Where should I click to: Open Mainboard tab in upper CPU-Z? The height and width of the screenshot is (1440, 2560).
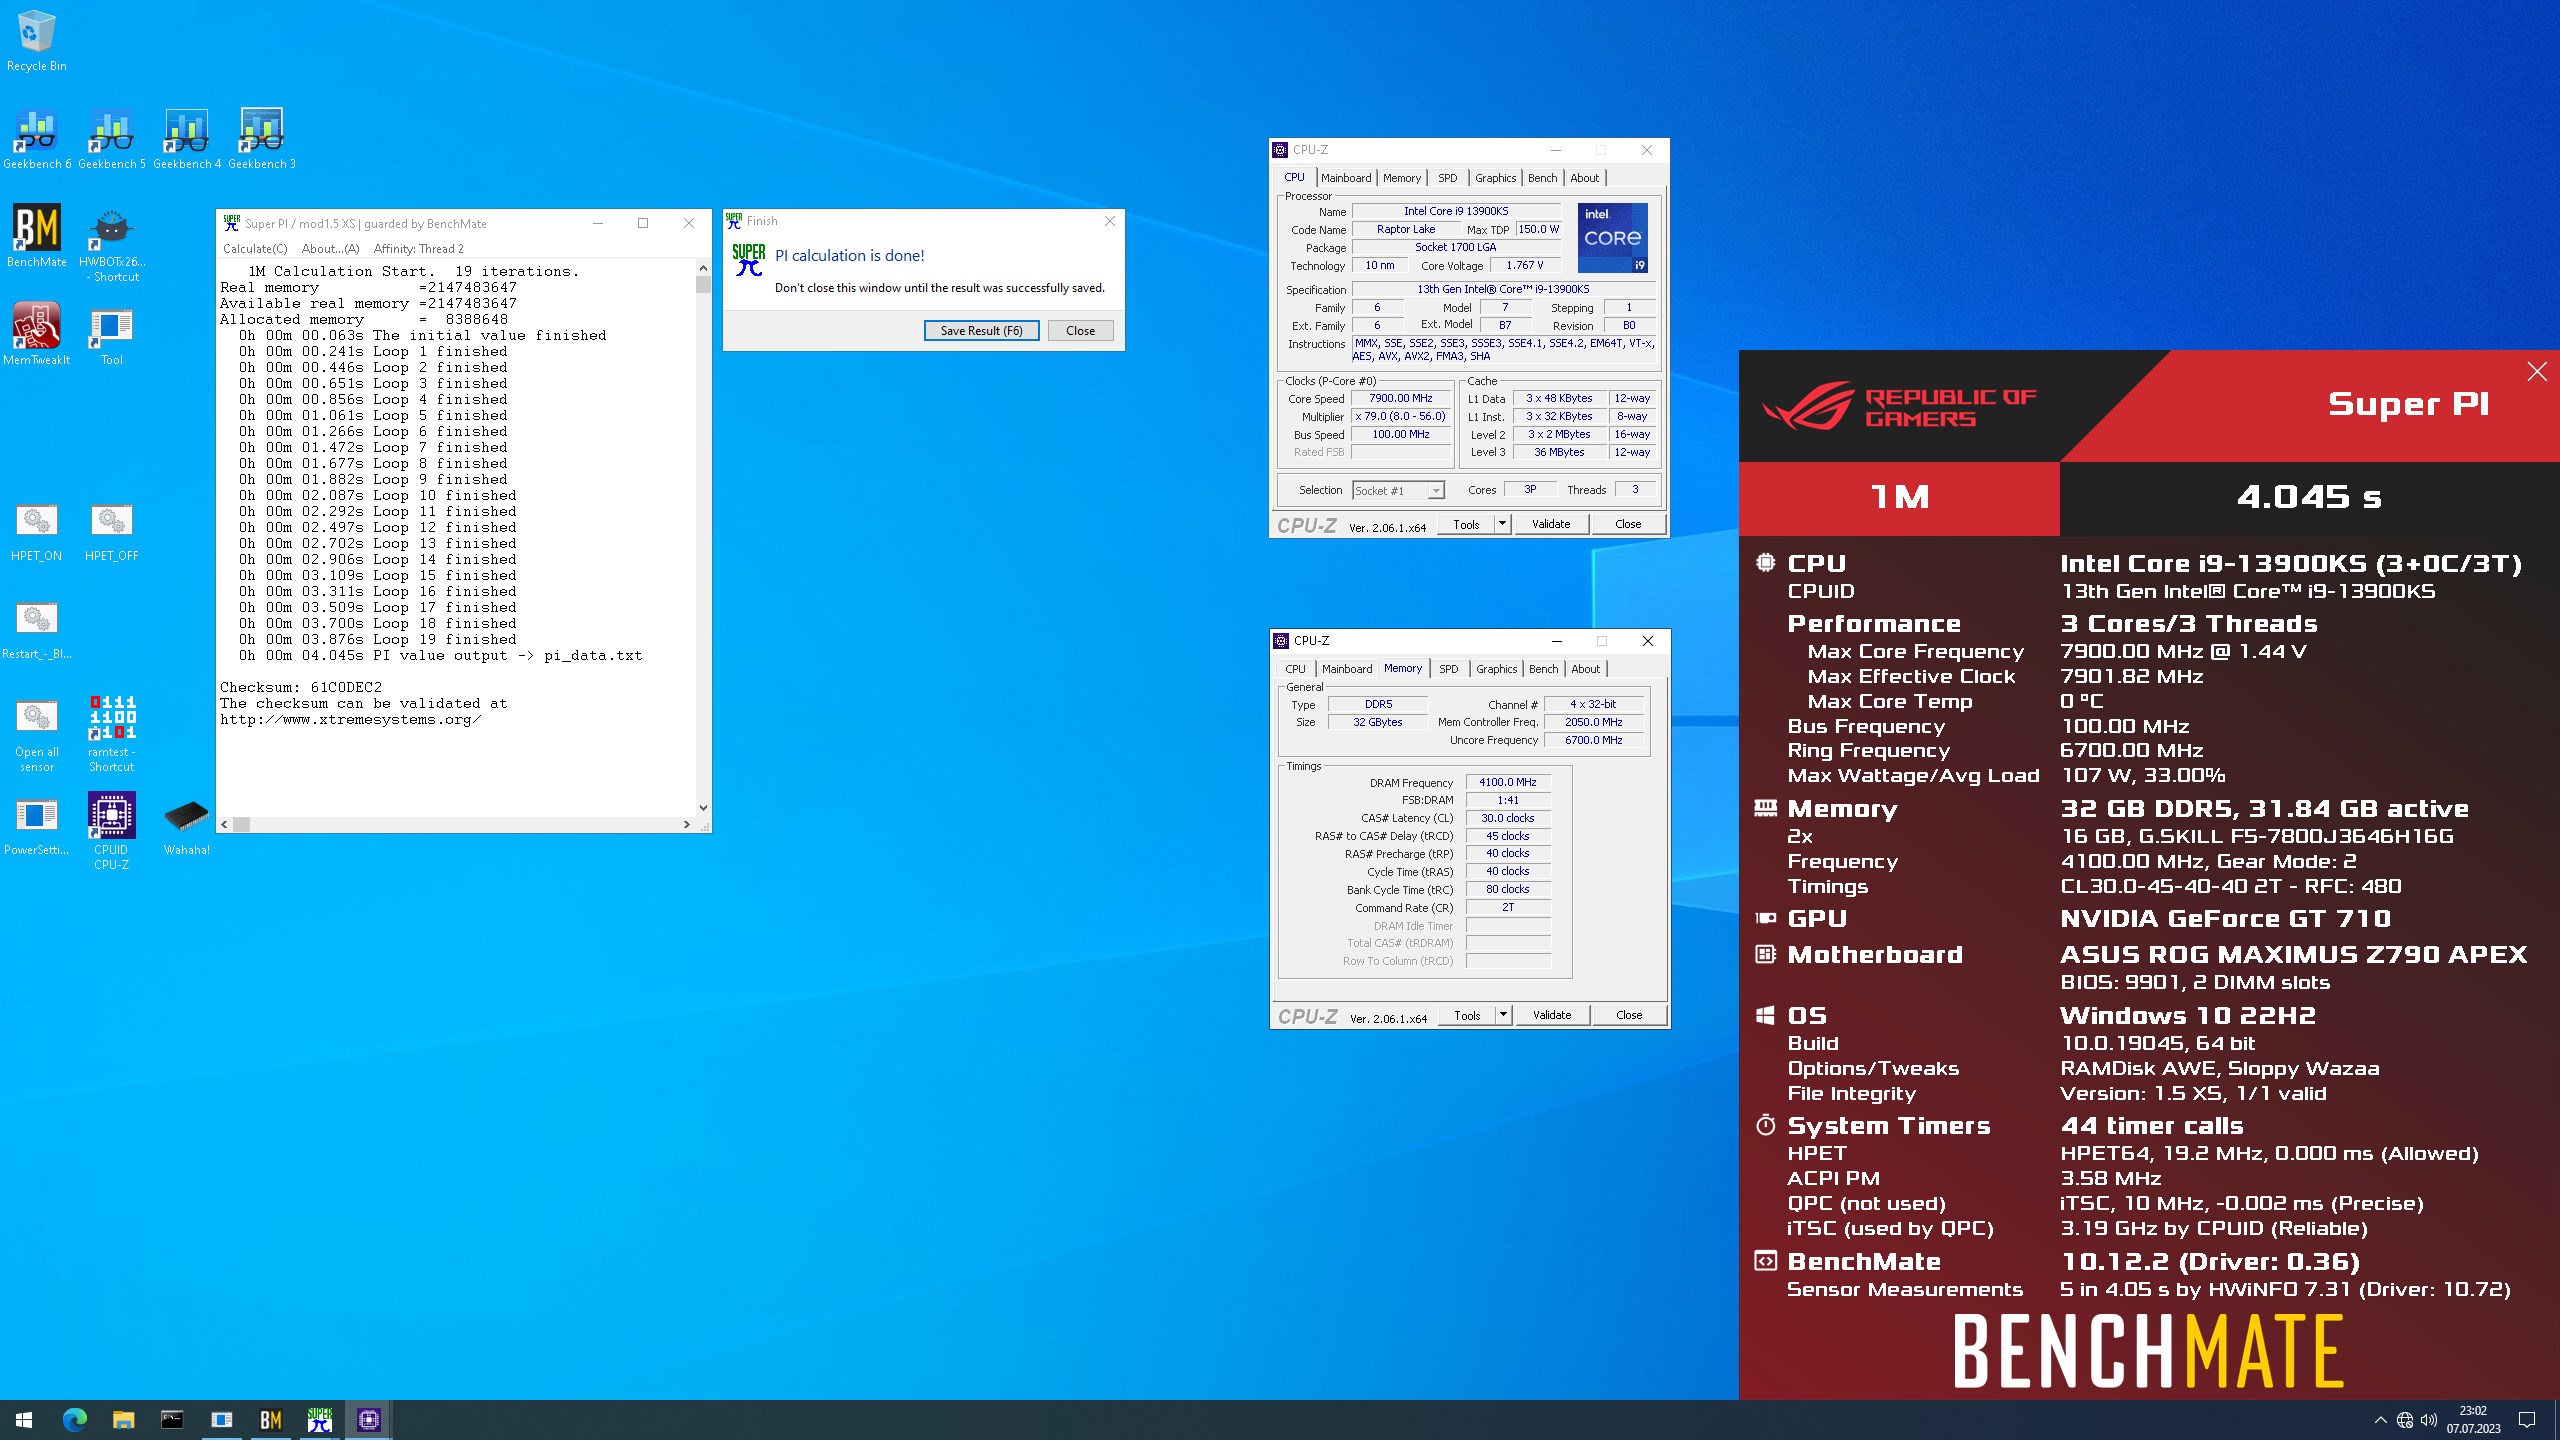pyautogui.click(x=1346, y=178)
